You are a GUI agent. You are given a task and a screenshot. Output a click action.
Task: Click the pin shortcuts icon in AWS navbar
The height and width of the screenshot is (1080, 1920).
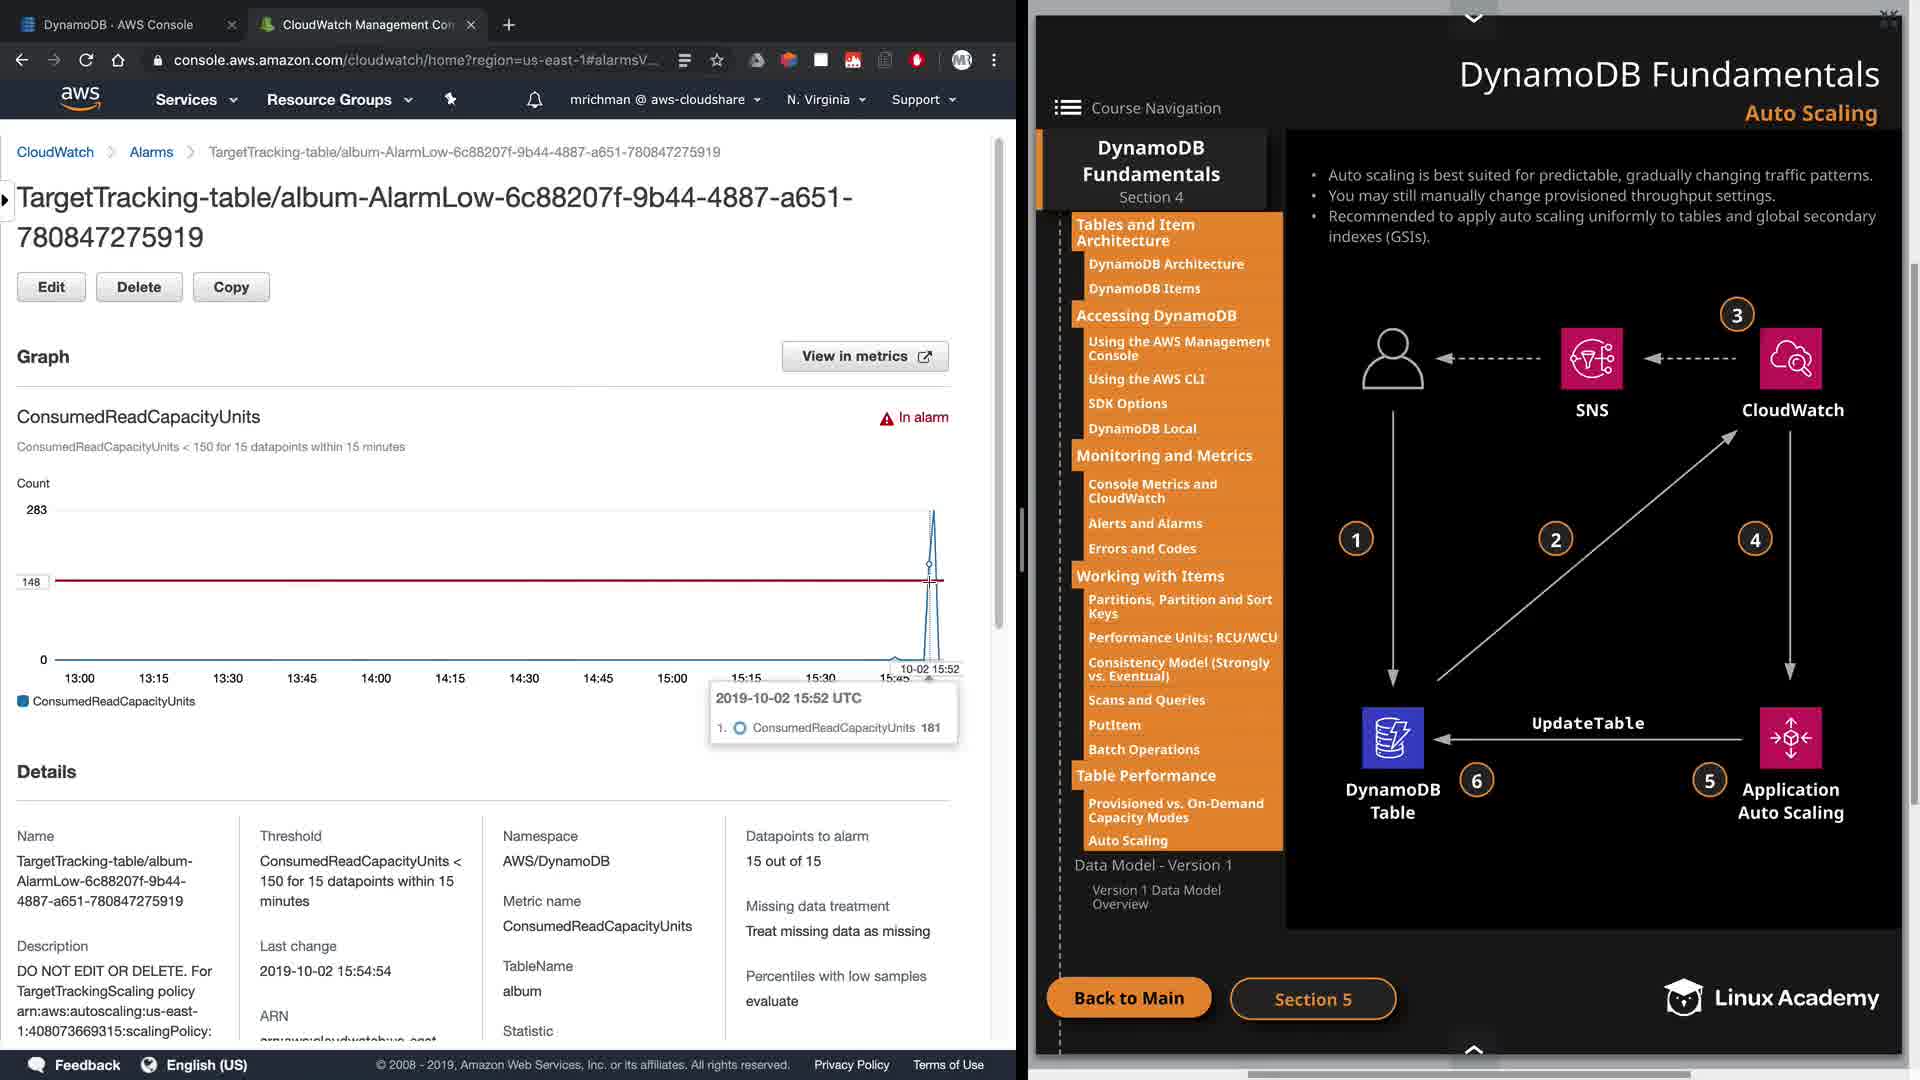point(450,99)
